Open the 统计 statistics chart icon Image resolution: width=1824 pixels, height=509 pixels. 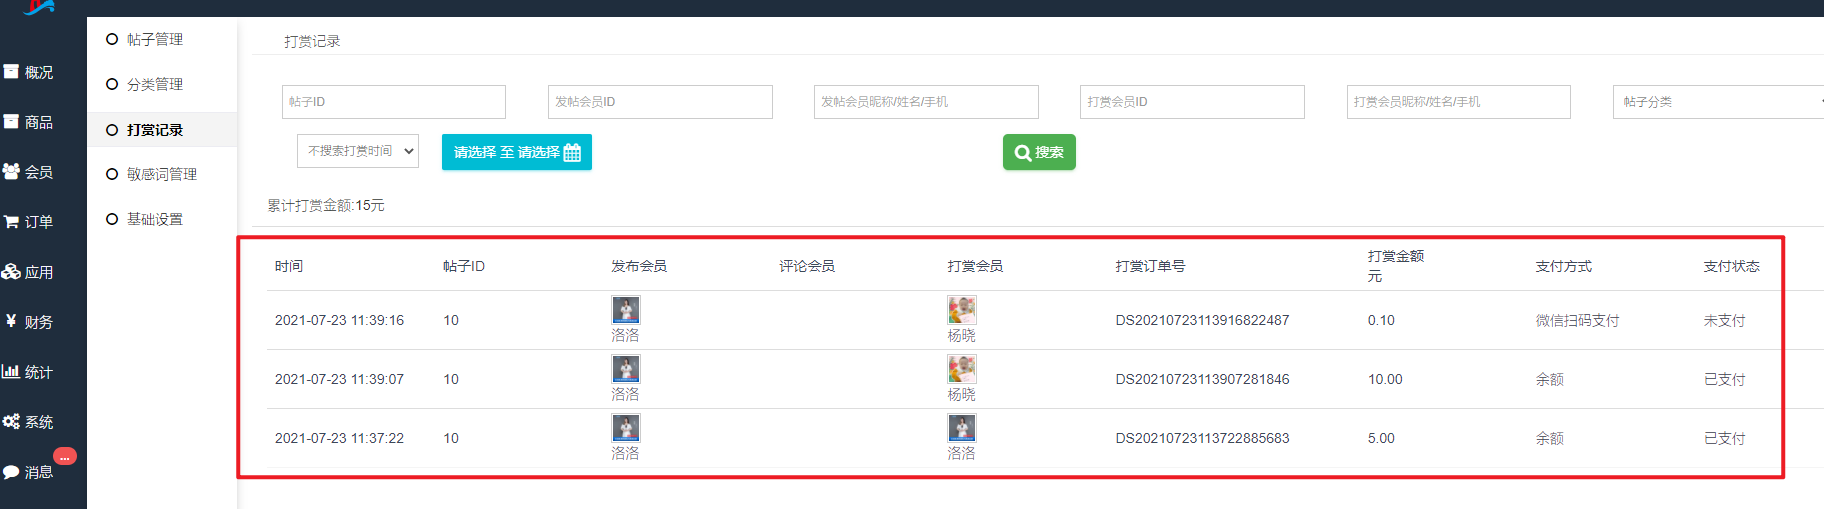11,372
